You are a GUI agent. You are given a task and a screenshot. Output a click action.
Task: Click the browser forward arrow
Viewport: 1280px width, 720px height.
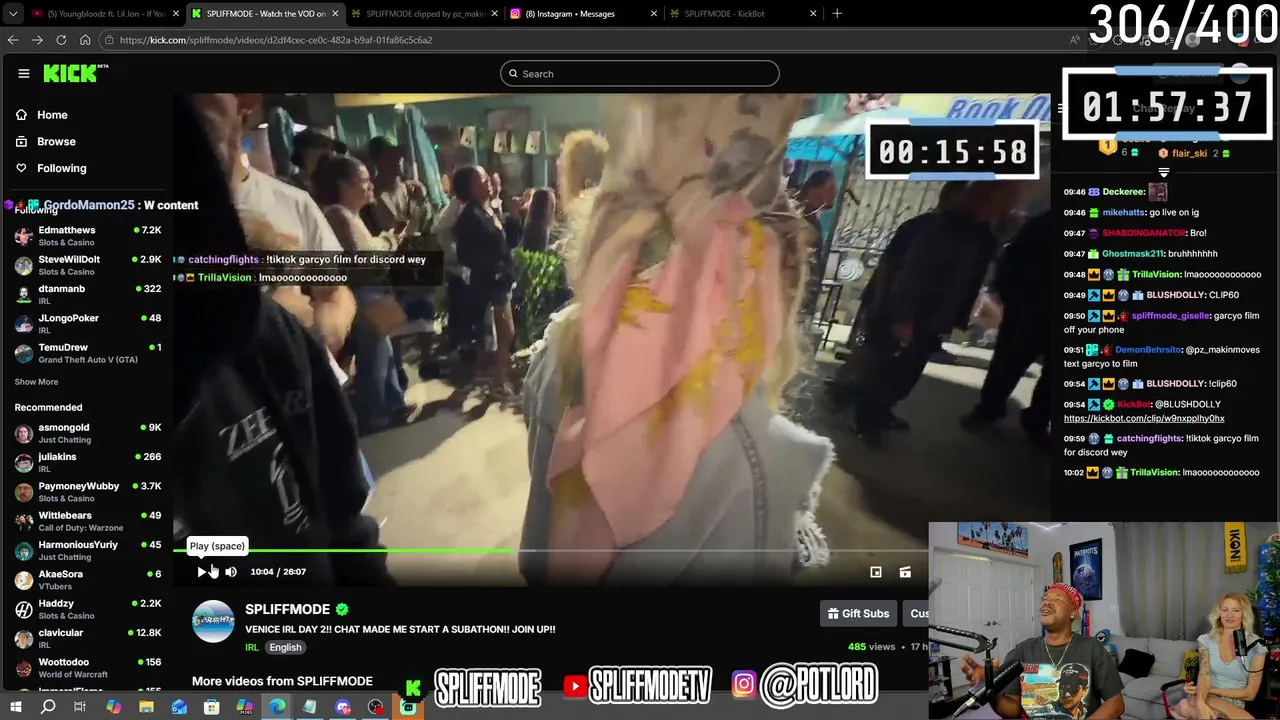pyautogui.click(x=37, y=40)
